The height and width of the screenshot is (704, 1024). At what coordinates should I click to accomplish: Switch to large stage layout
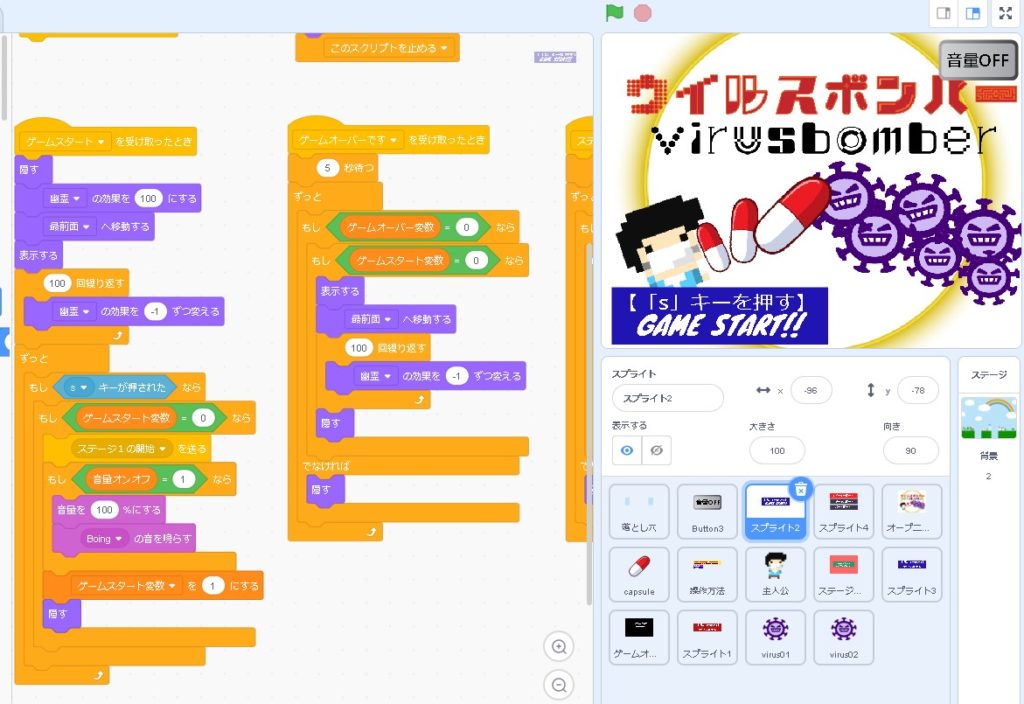[x=972, y=13]
